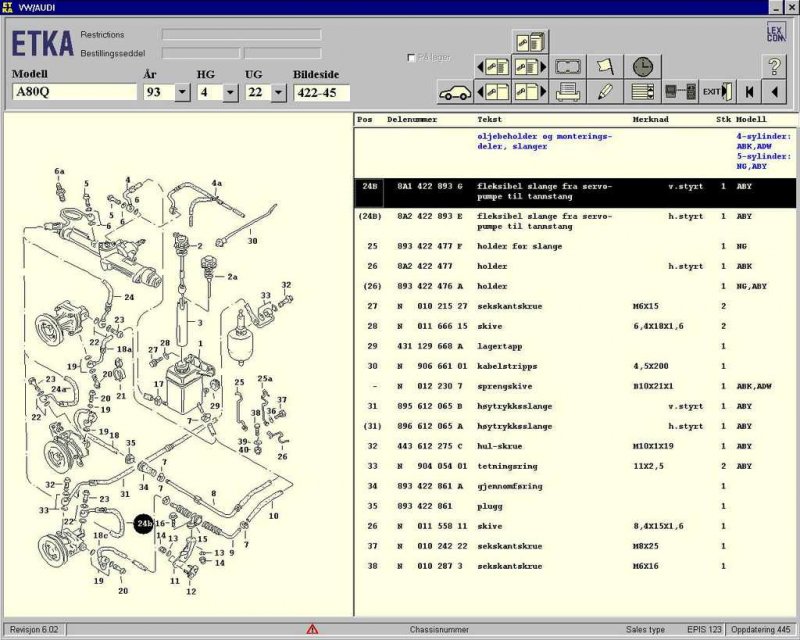Viewport: 800px width, 640px height.
Task: Click the pencil edit icon
Action: 605,92
